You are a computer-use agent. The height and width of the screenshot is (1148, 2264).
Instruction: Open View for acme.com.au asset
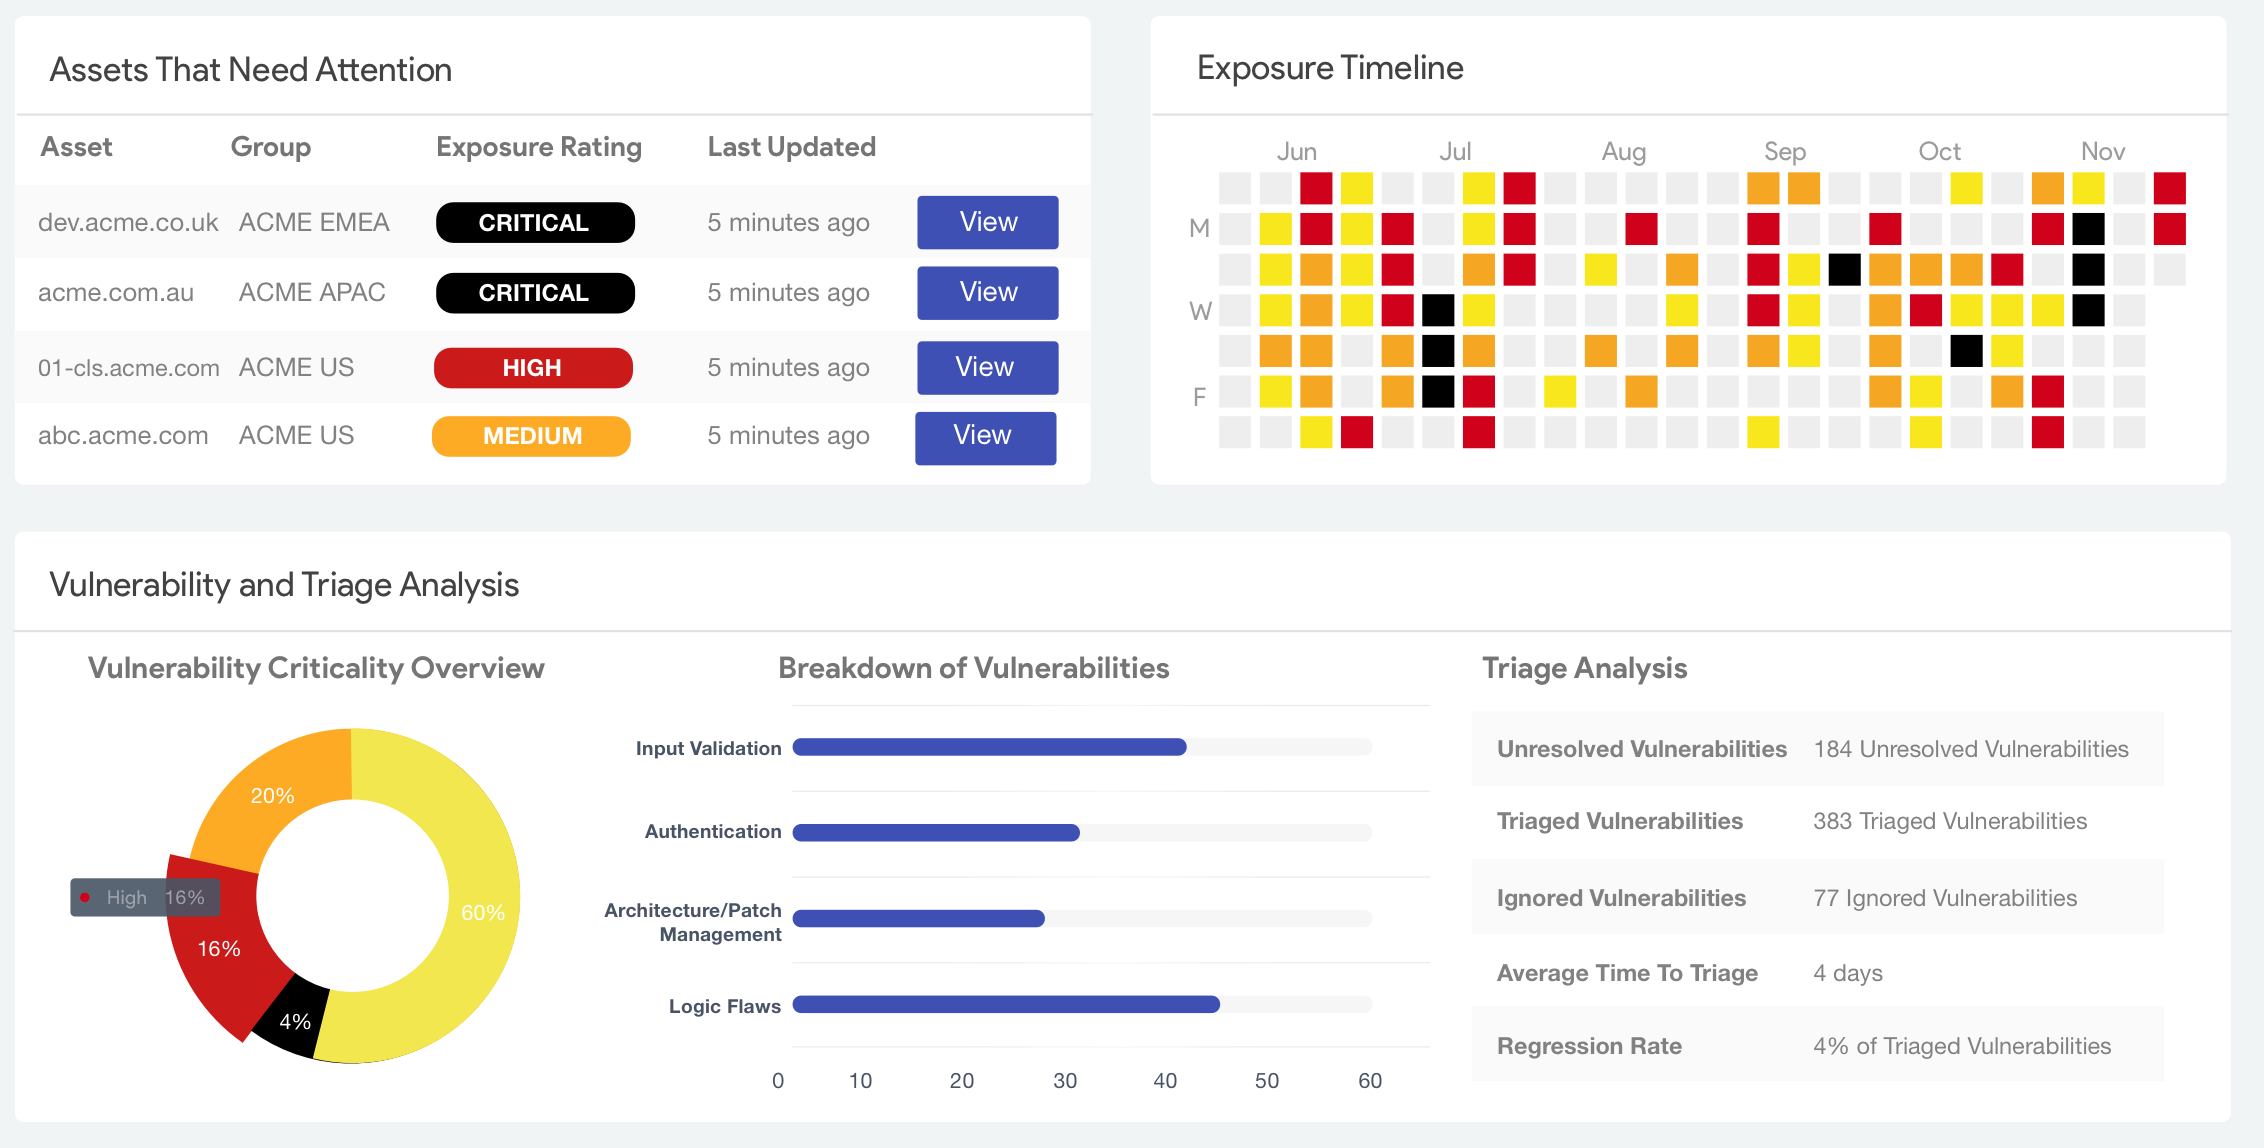pos(987,292)
